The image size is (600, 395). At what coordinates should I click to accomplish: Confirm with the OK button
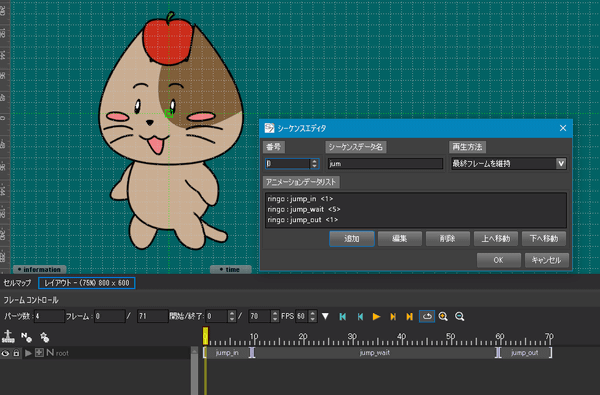click(x=498, y=260)
